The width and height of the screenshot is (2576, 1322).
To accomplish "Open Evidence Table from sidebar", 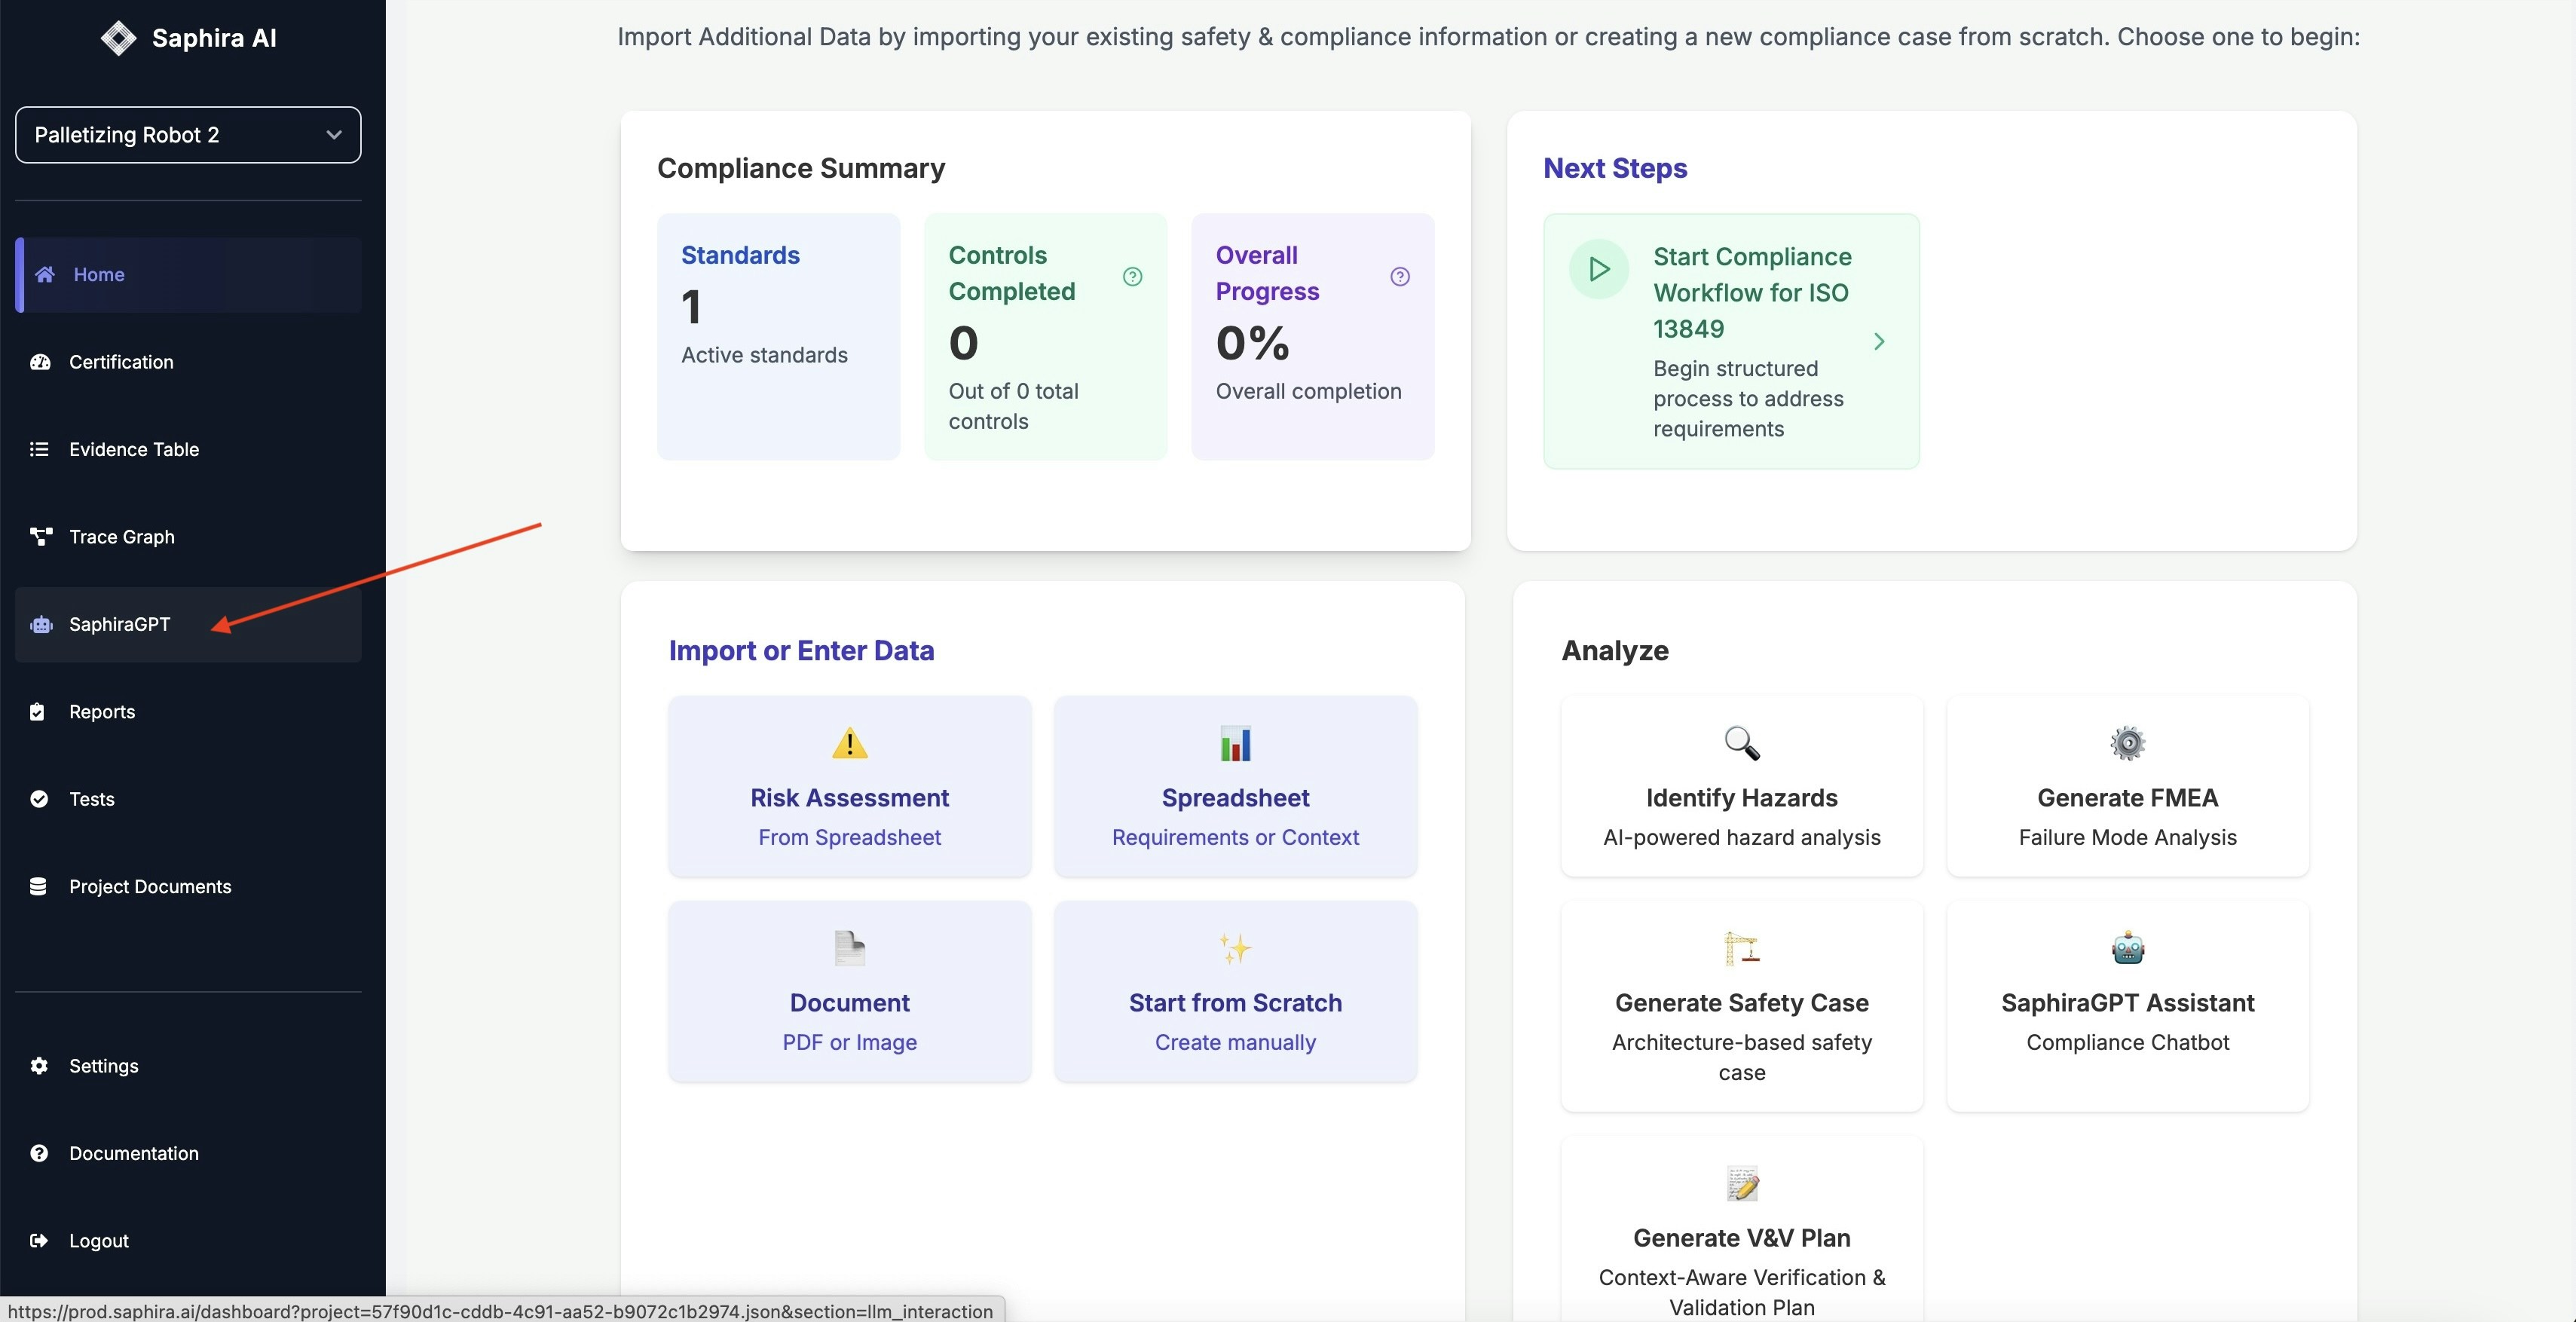I will [133, 450].
